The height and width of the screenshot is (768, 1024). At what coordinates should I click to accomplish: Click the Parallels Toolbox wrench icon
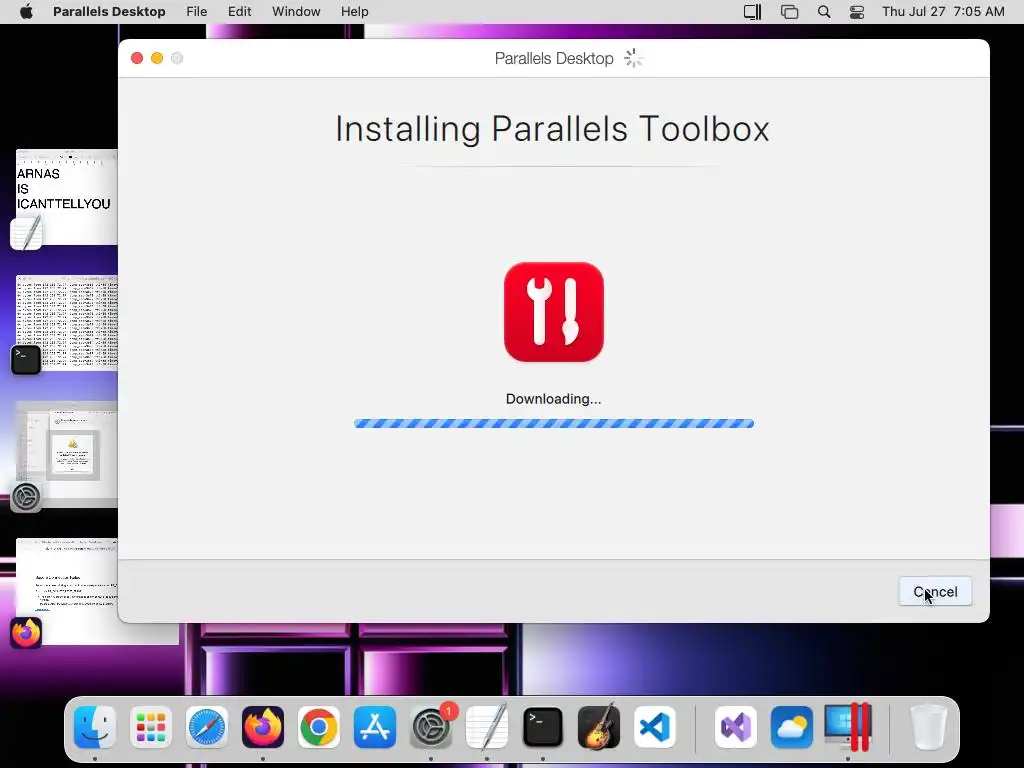pyautogui.click(x=554, y=312)
